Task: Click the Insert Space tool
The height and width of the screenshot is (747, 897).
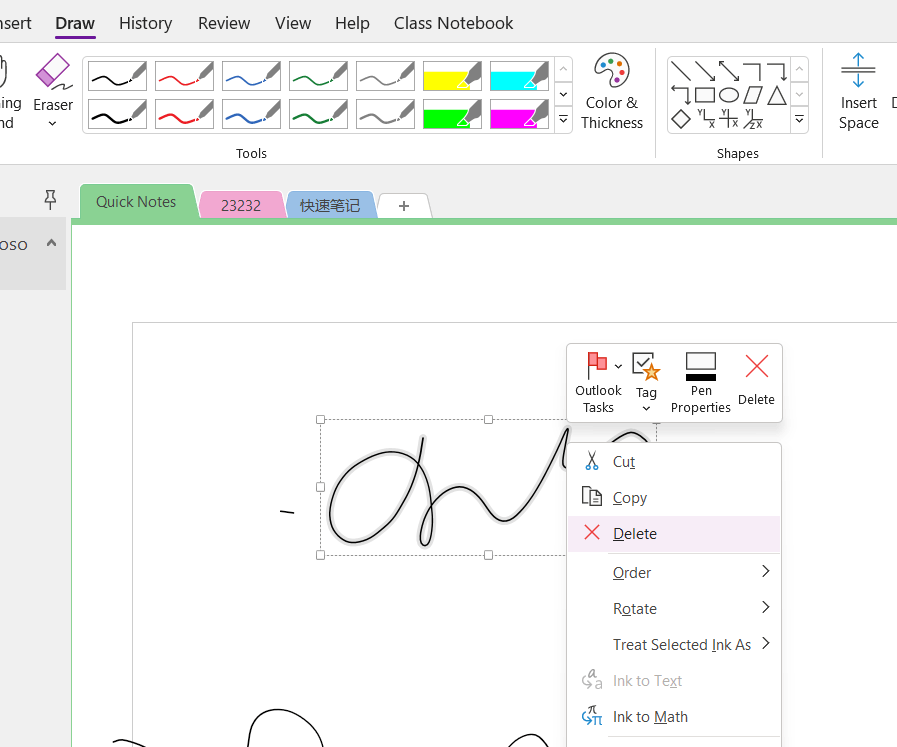Action: (x=858, y=92)
